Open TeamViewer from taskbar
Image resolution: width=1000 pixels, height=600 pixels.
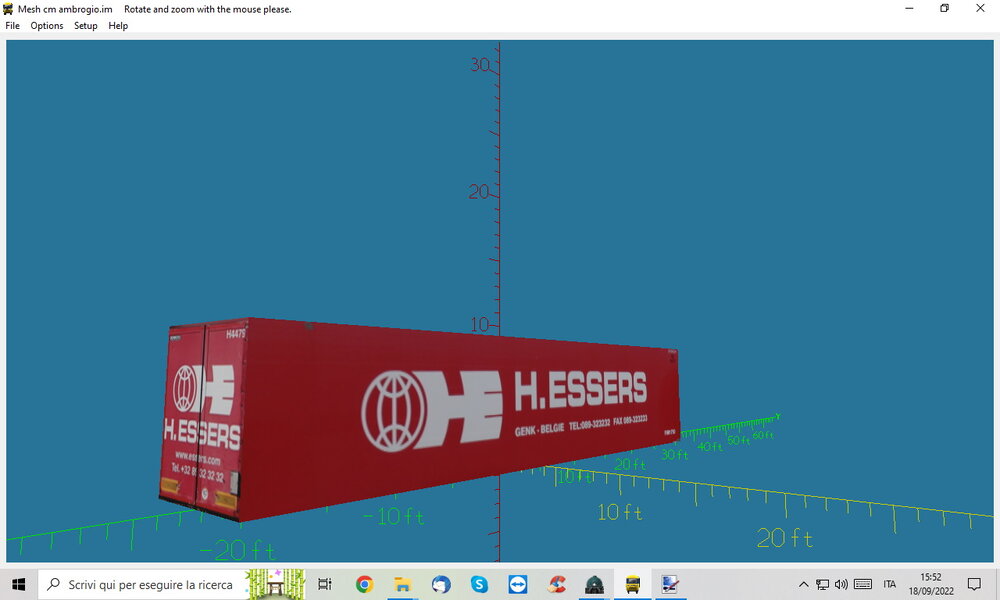point(517,584)
